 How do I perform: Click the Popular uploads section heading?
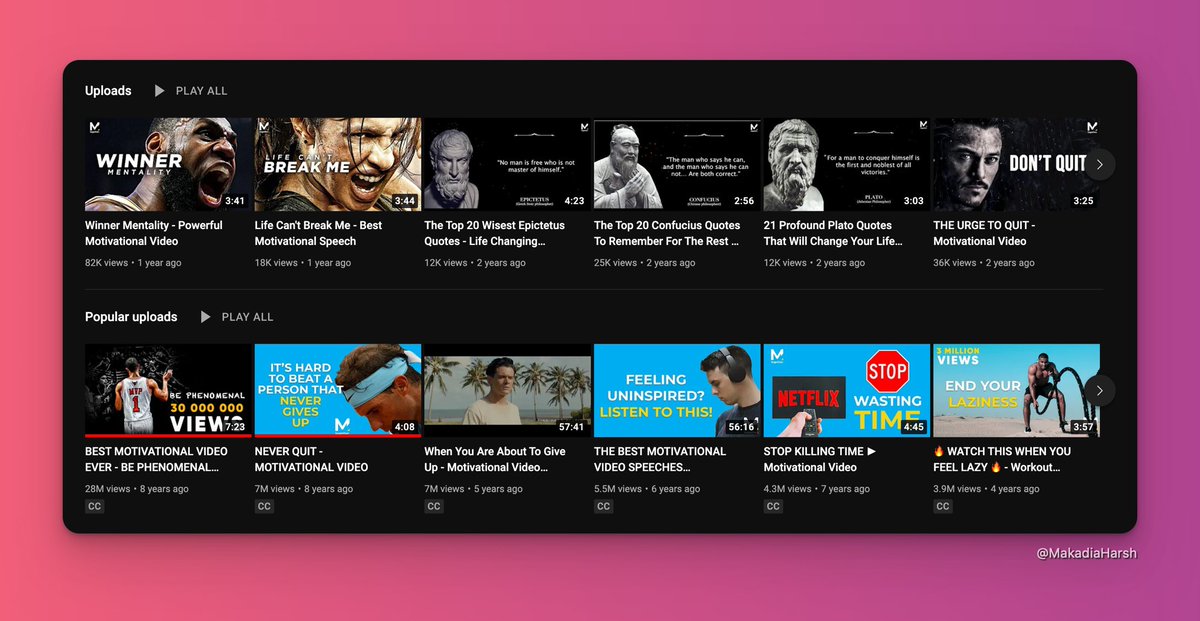tap(131, 317)
